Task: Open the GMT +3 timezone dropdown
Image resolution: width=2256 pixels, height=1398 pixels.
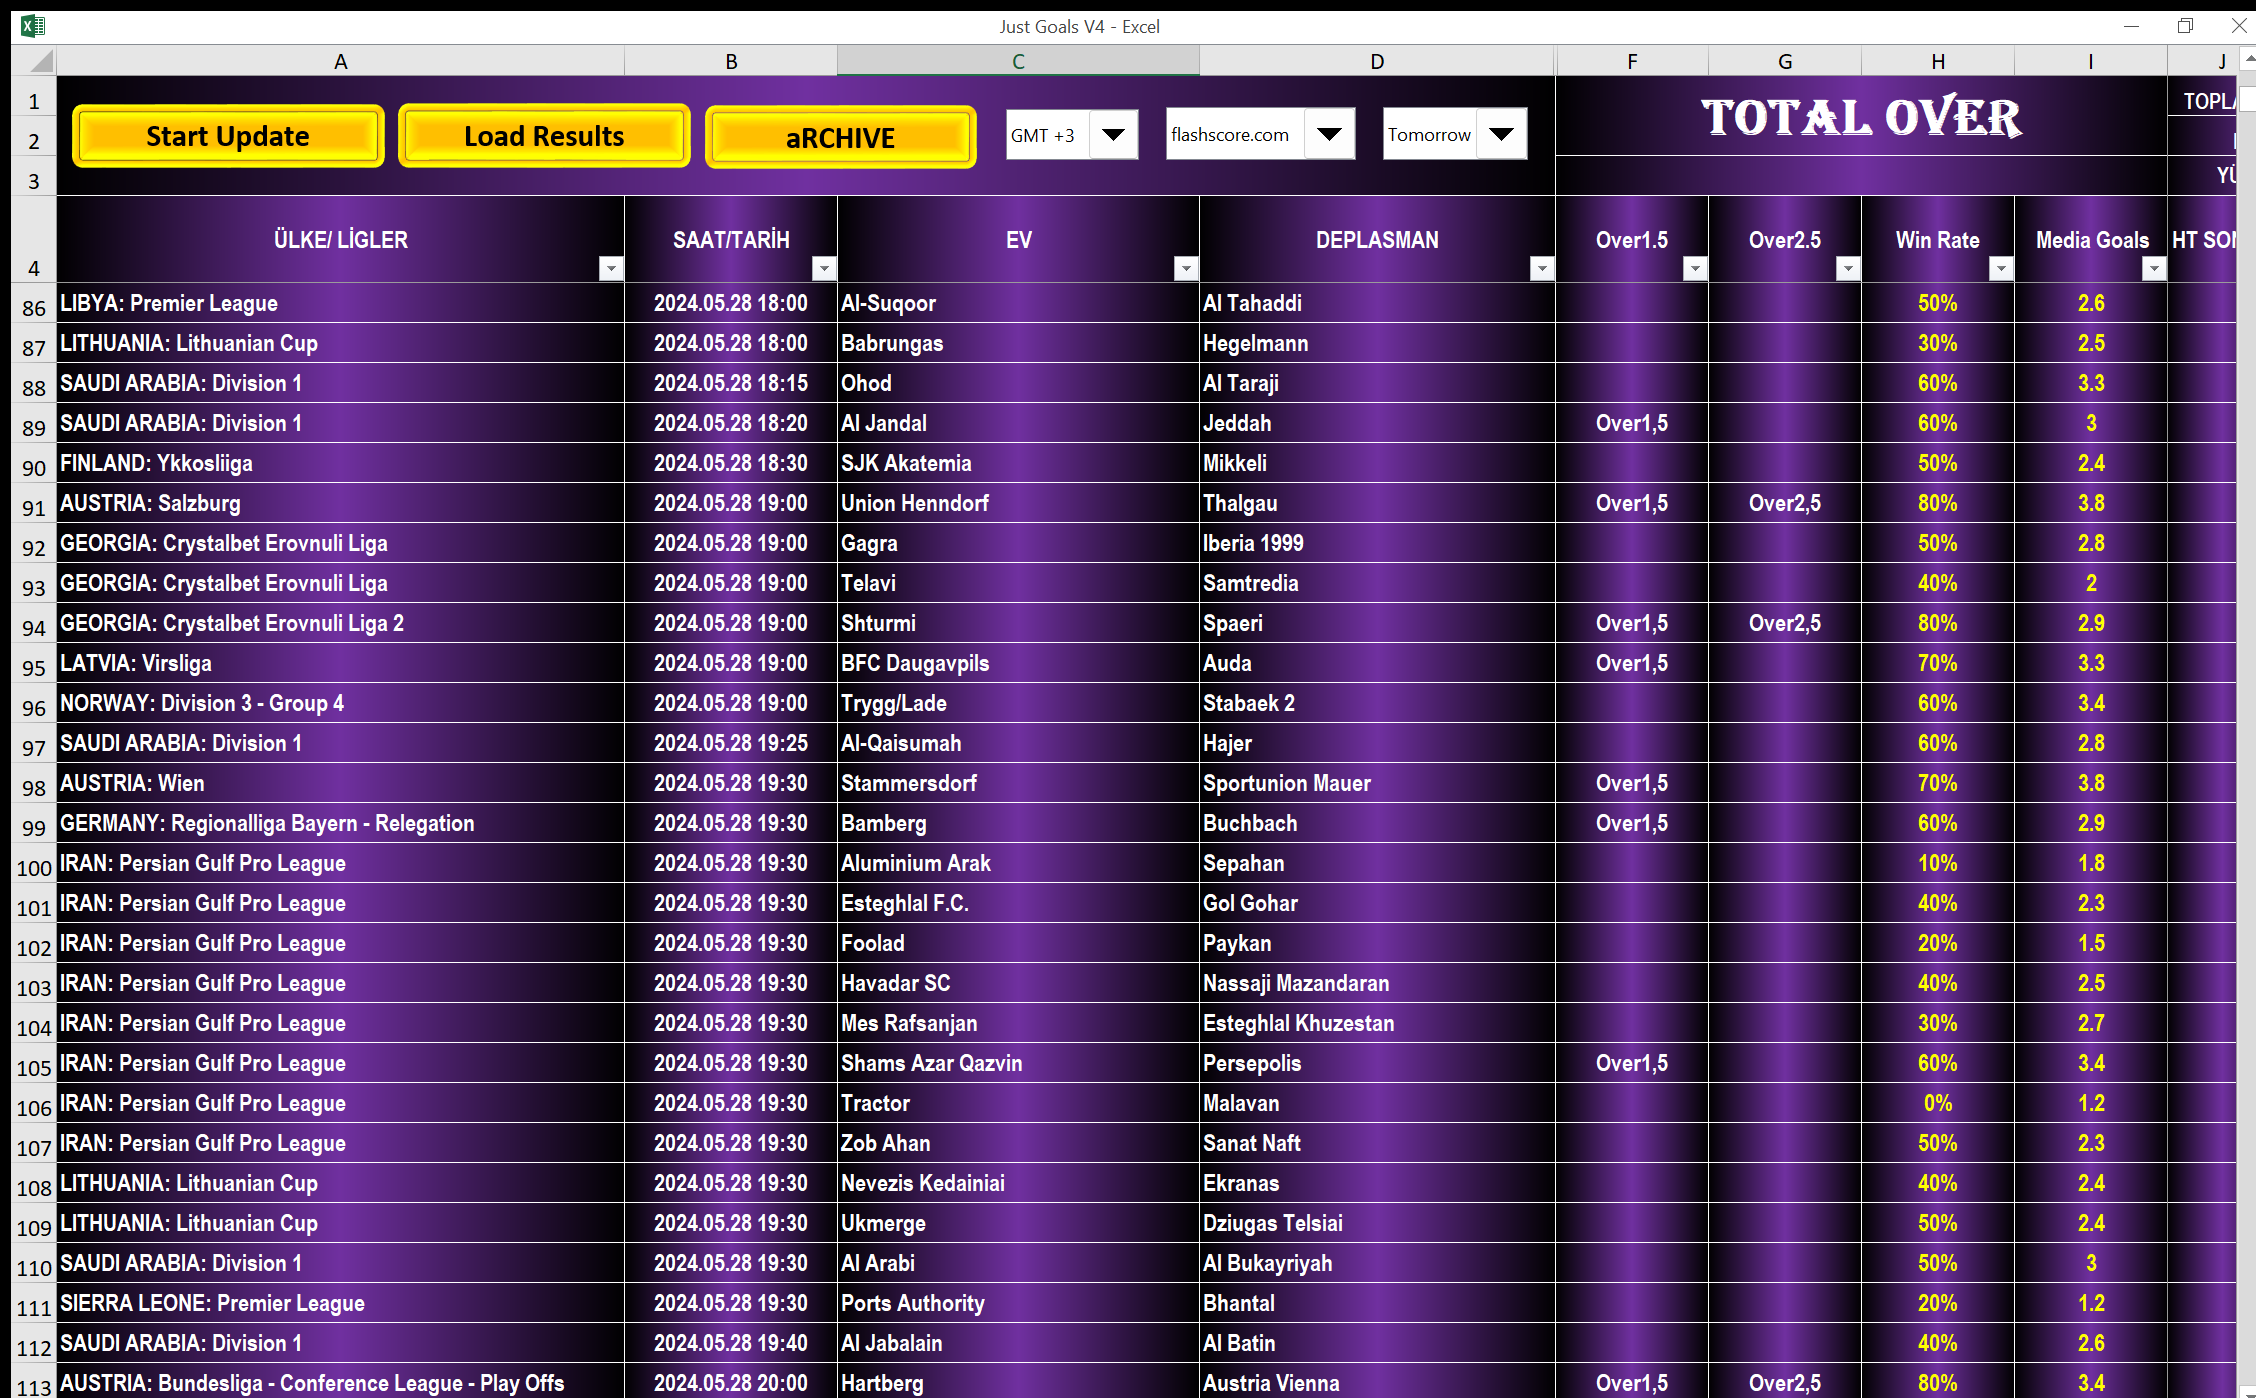Action: pos(1113,134)
